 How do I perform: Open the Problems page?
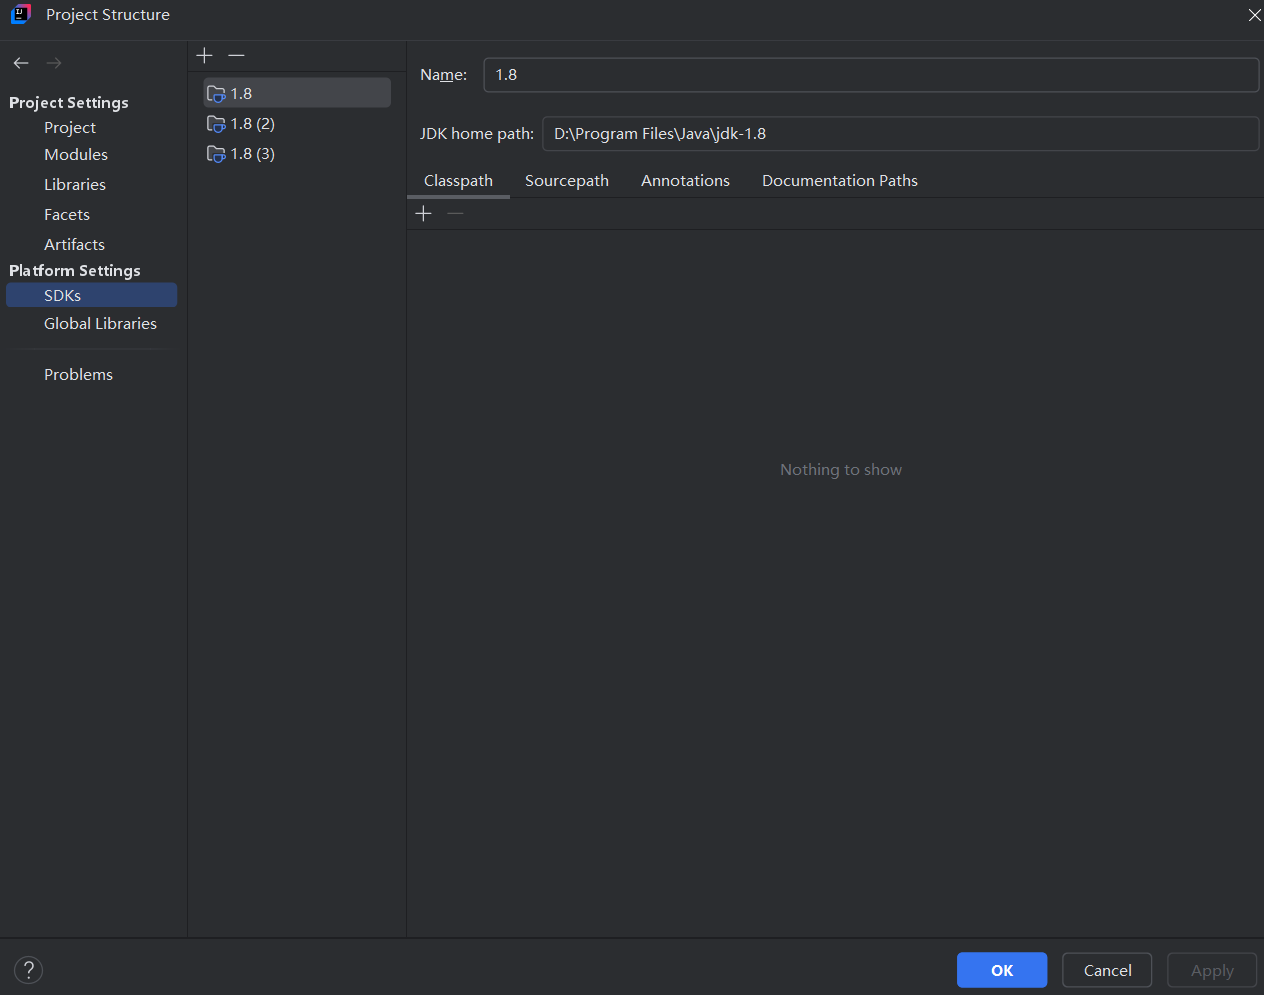point(78,374)
